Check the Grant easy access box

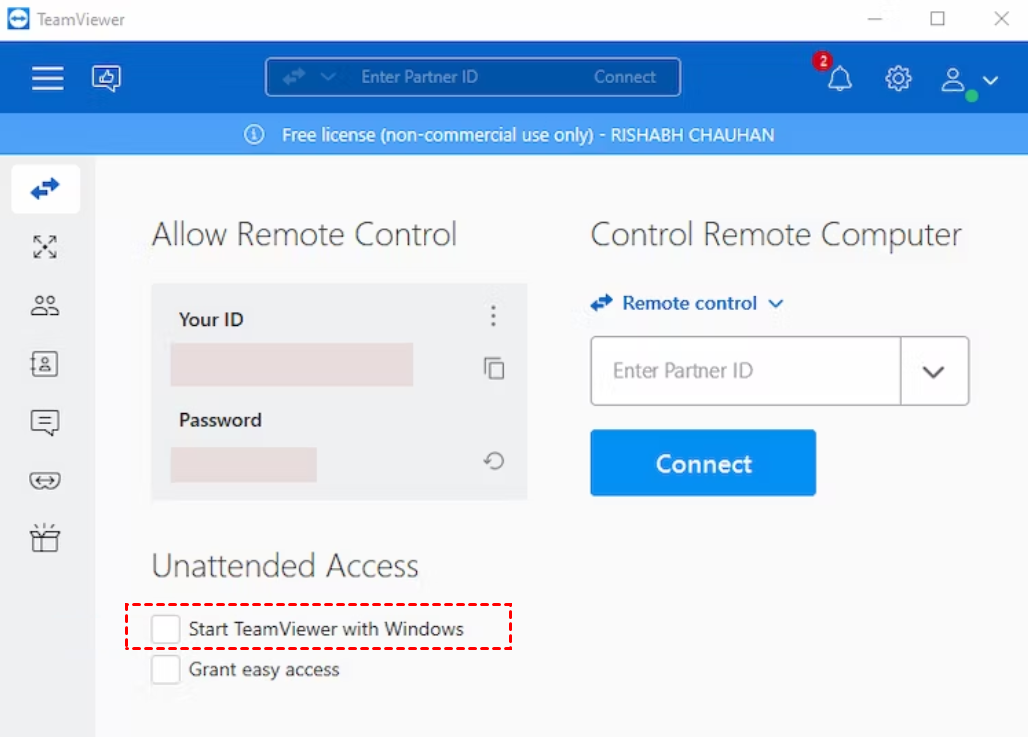point(165,669)
